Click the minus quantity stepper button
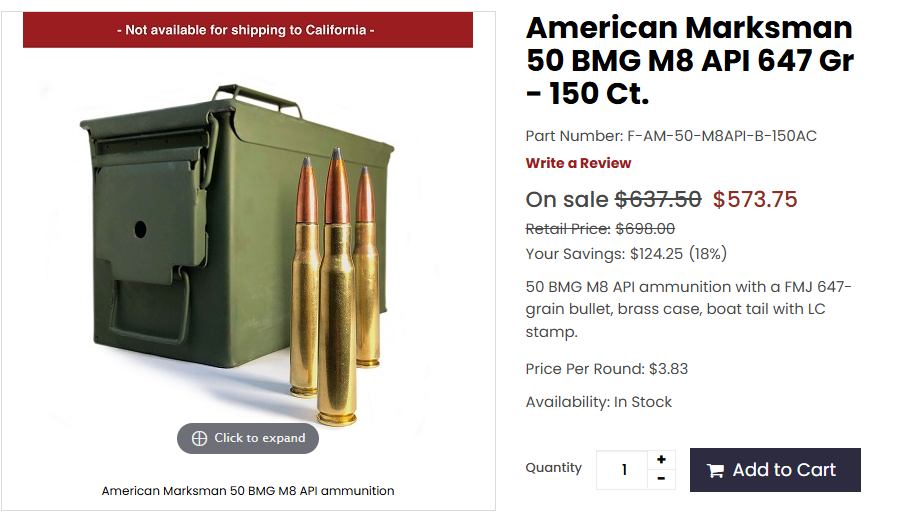903x520 pixels. [x=661, y=479]
